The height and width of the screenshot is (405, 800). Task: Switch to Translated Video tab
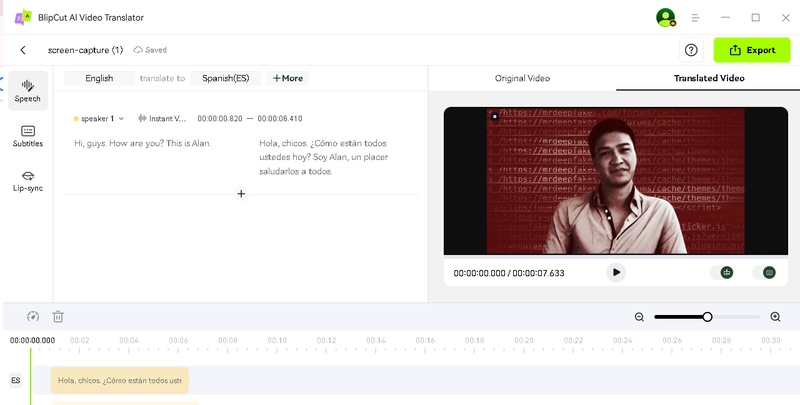click(709, 78)
